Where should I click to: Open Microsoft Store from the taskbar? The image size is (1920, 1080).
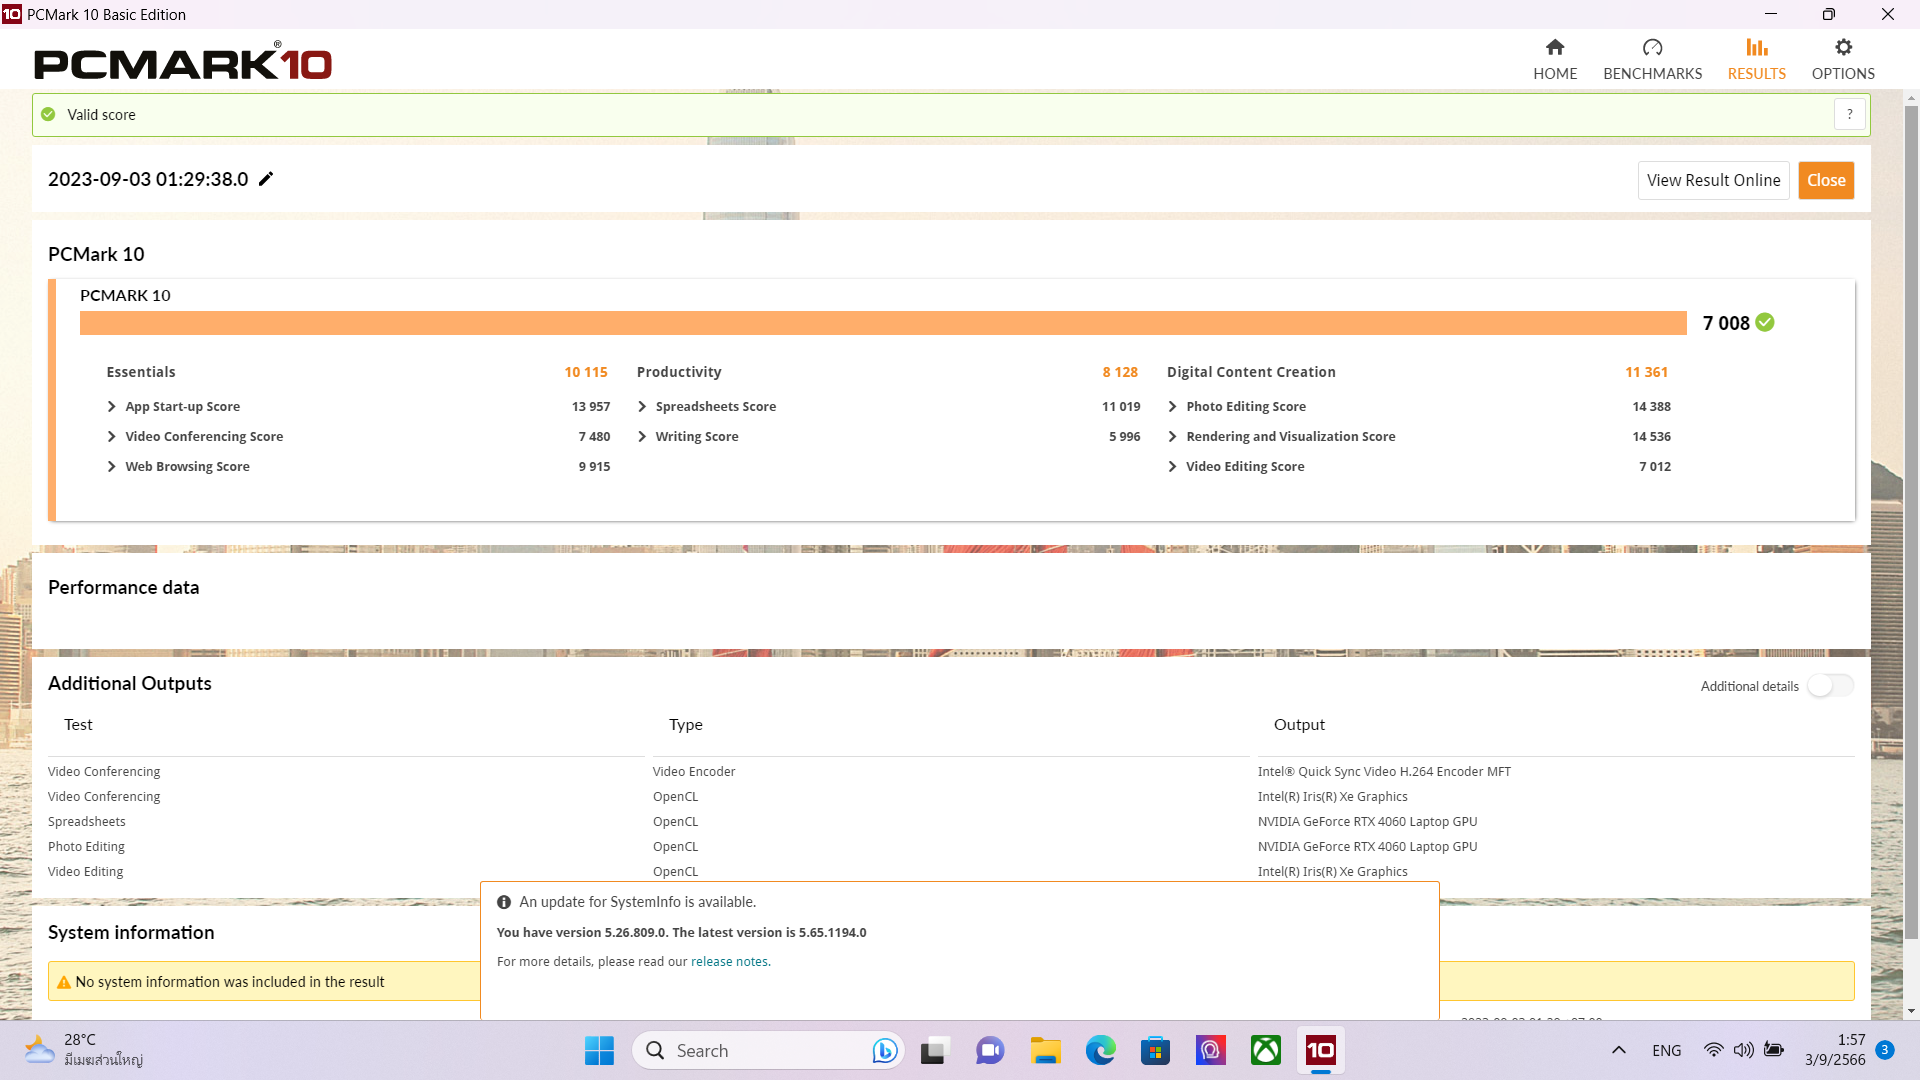1155,1050
